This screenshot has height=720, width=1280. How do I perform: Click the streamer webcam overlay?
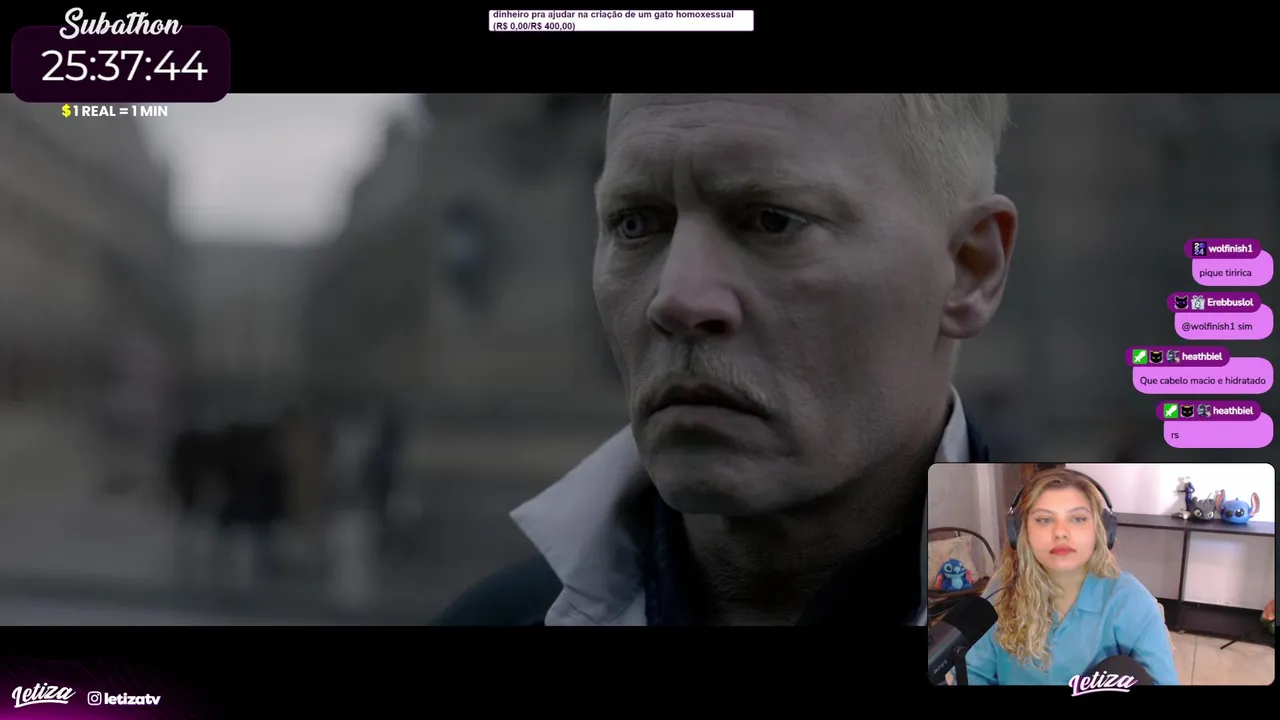pos(1101,574)
